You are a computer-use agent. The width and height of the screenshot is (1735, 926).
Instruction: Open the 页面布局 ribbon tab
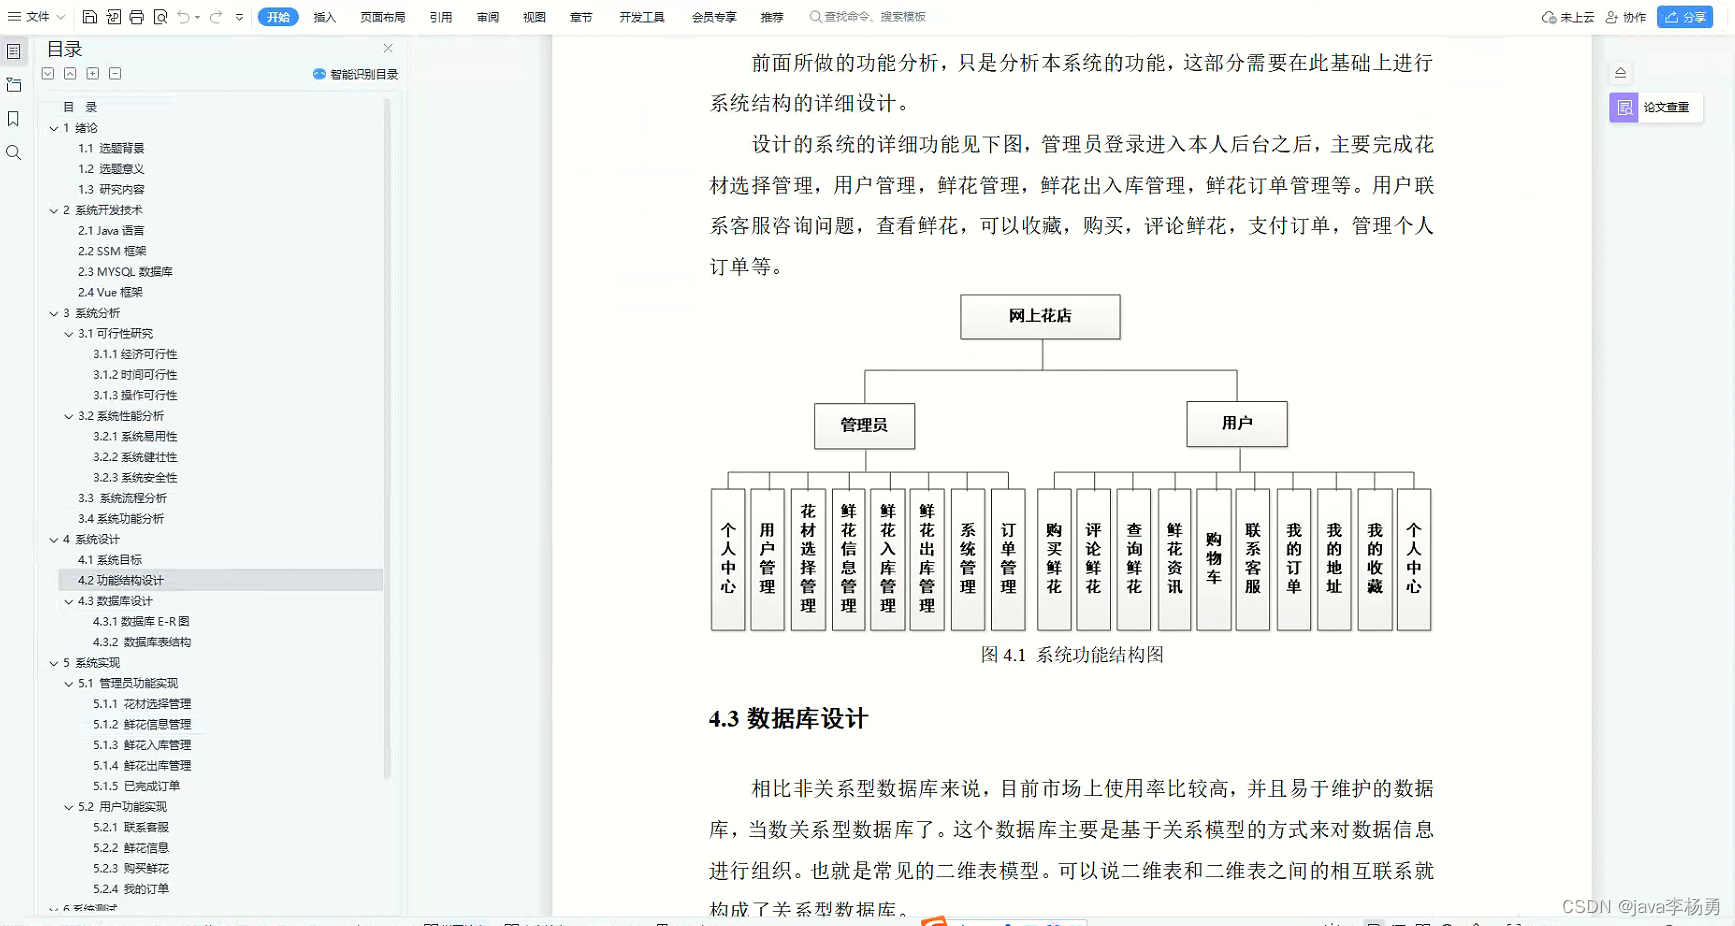click(x=382, y=17)
